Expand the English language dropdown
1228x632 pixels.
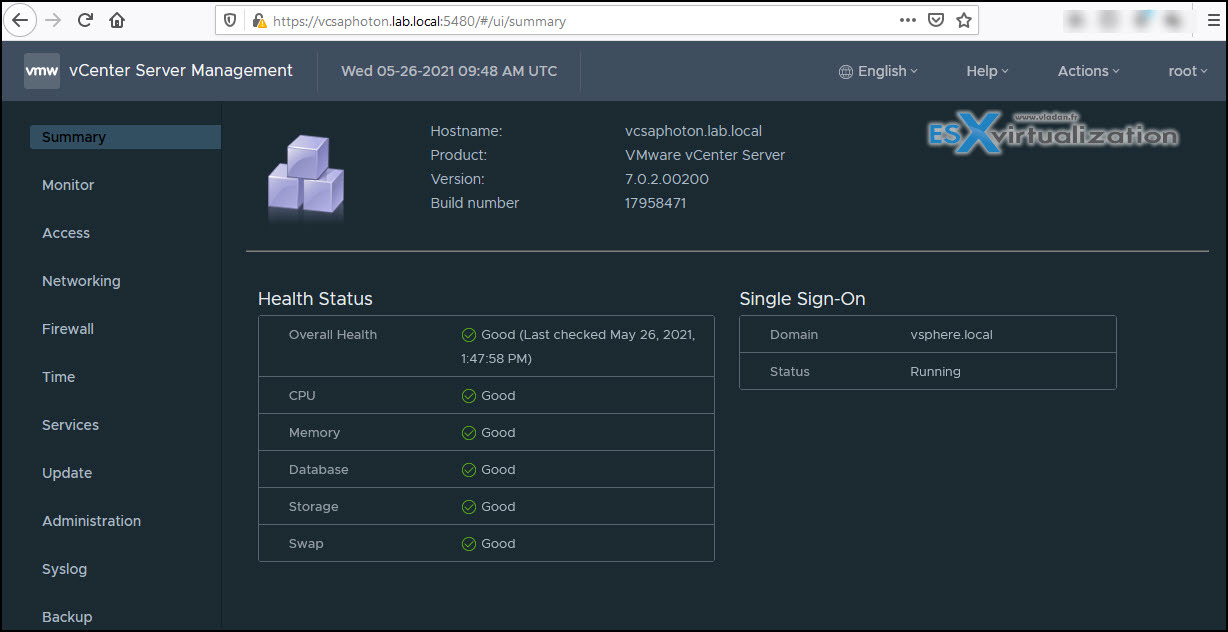tap(878, 71)
